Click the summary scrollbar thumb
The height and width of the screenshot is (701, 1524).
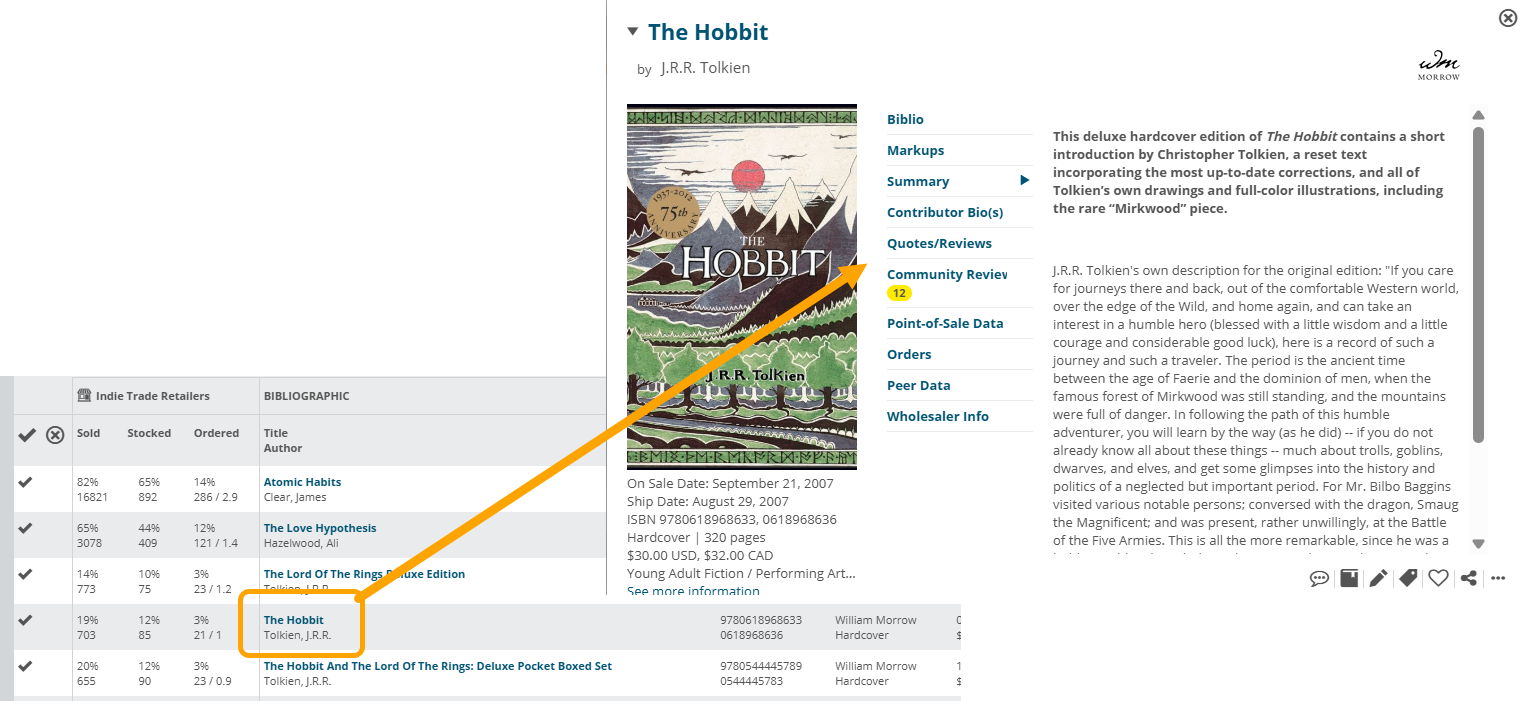pyautogui.click(x=1479, y=285)
